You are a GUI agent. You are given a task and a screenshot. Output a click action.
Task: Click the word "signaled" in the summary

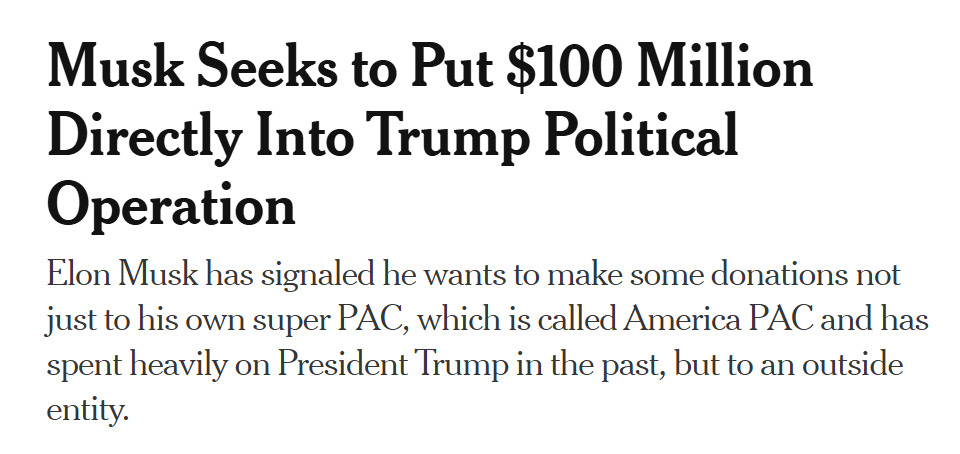tap(320, 275)
